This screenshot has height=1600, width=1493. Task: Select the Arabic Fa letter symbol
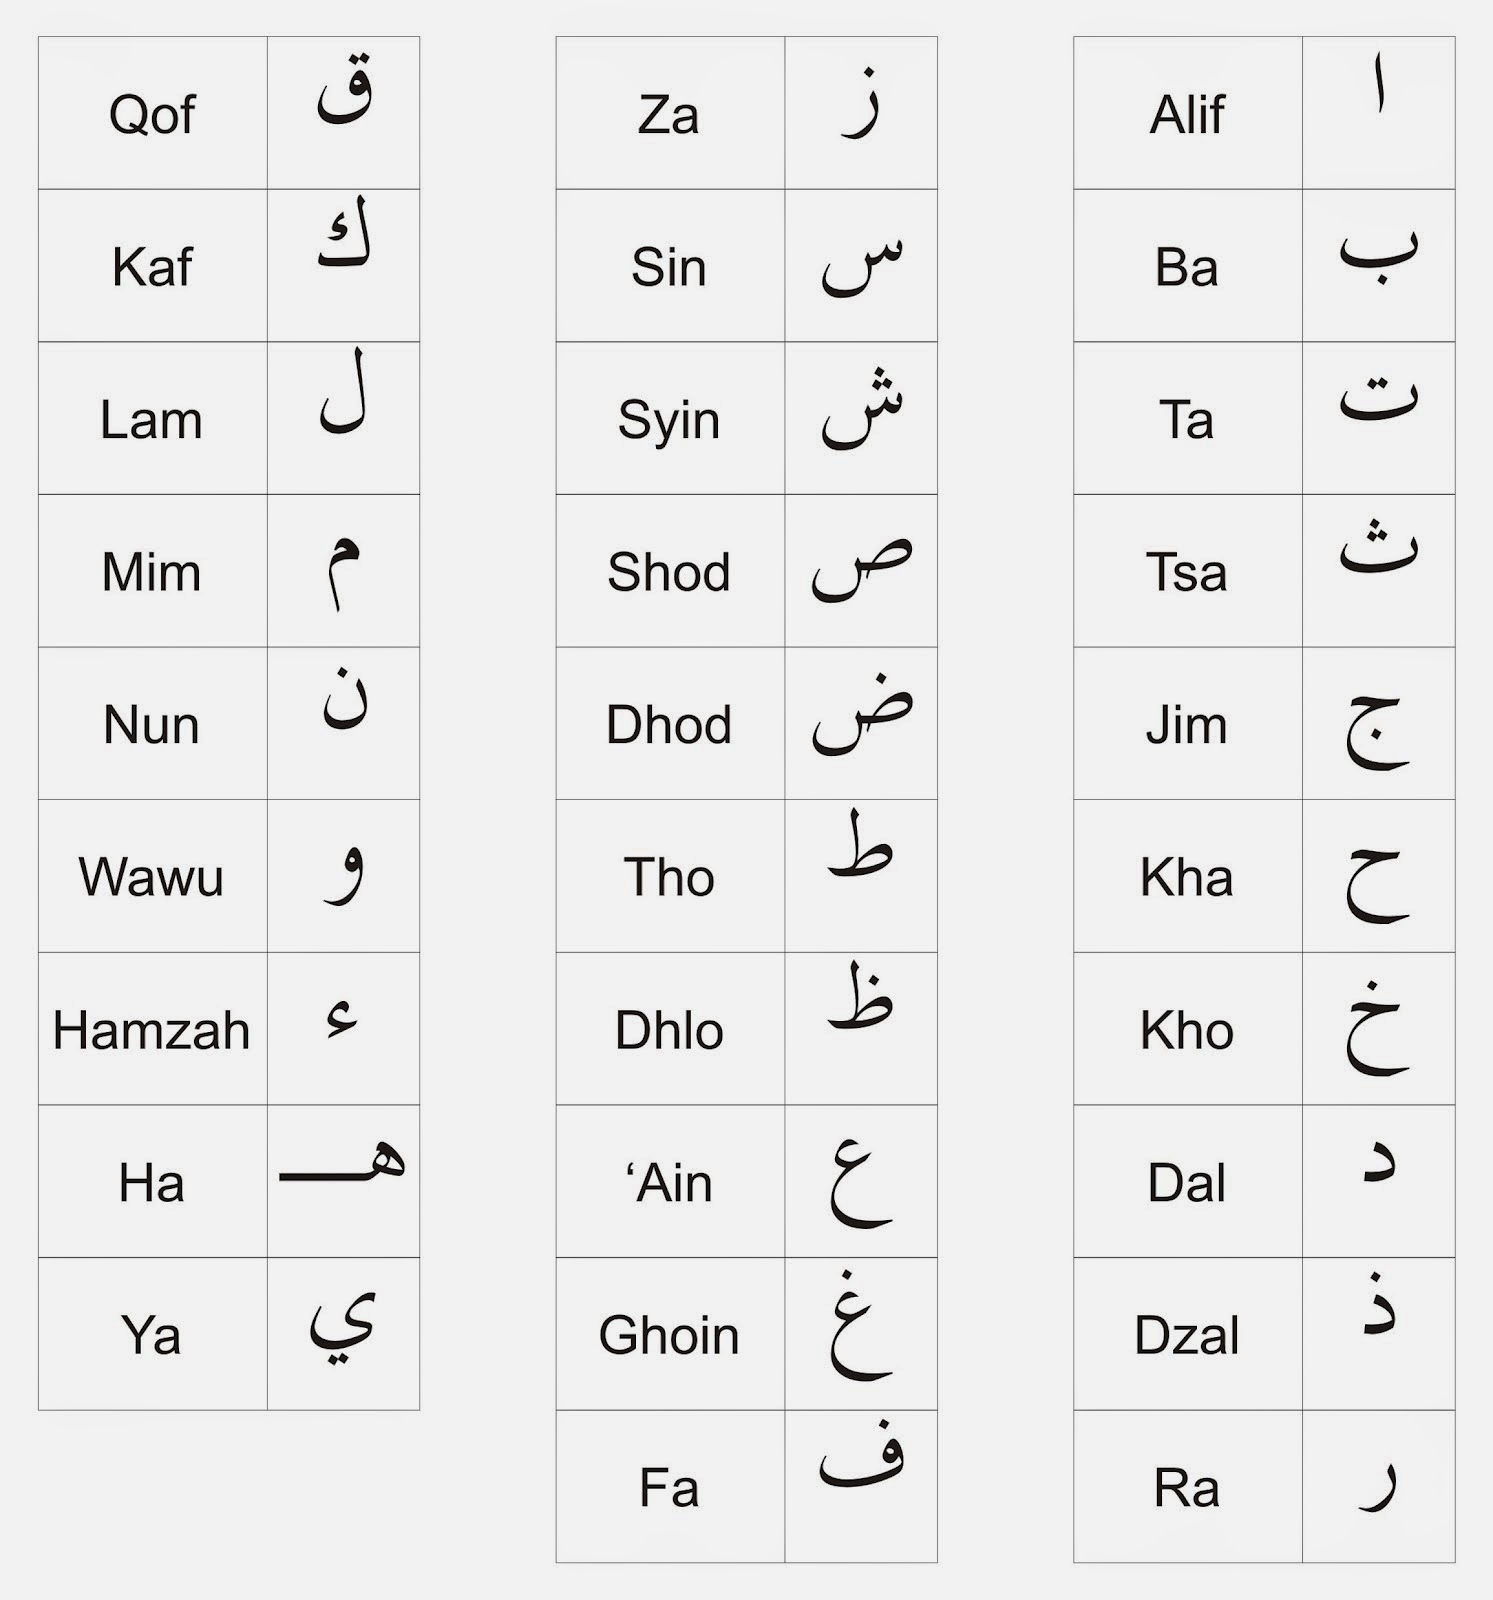coord(861,1457)
